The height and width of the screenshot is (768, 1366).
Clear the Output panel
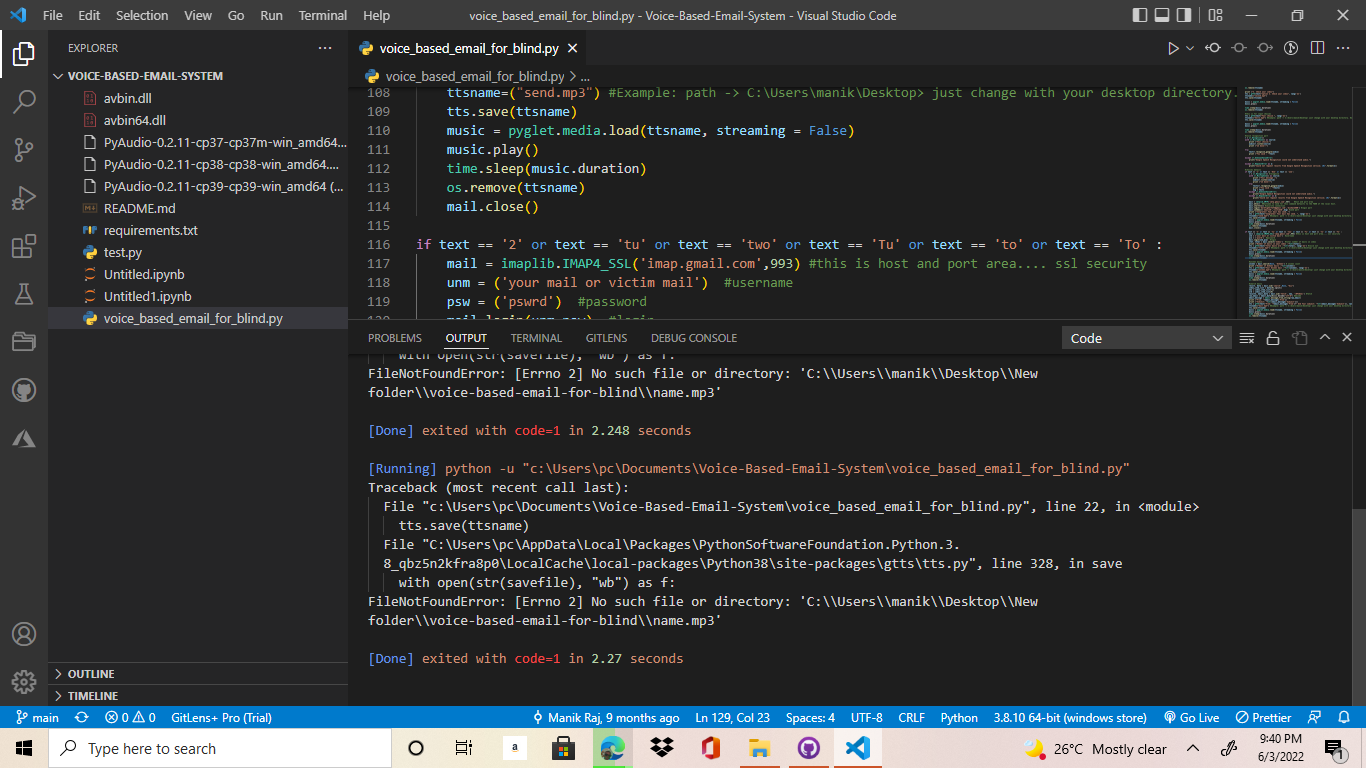(1246, 338)
